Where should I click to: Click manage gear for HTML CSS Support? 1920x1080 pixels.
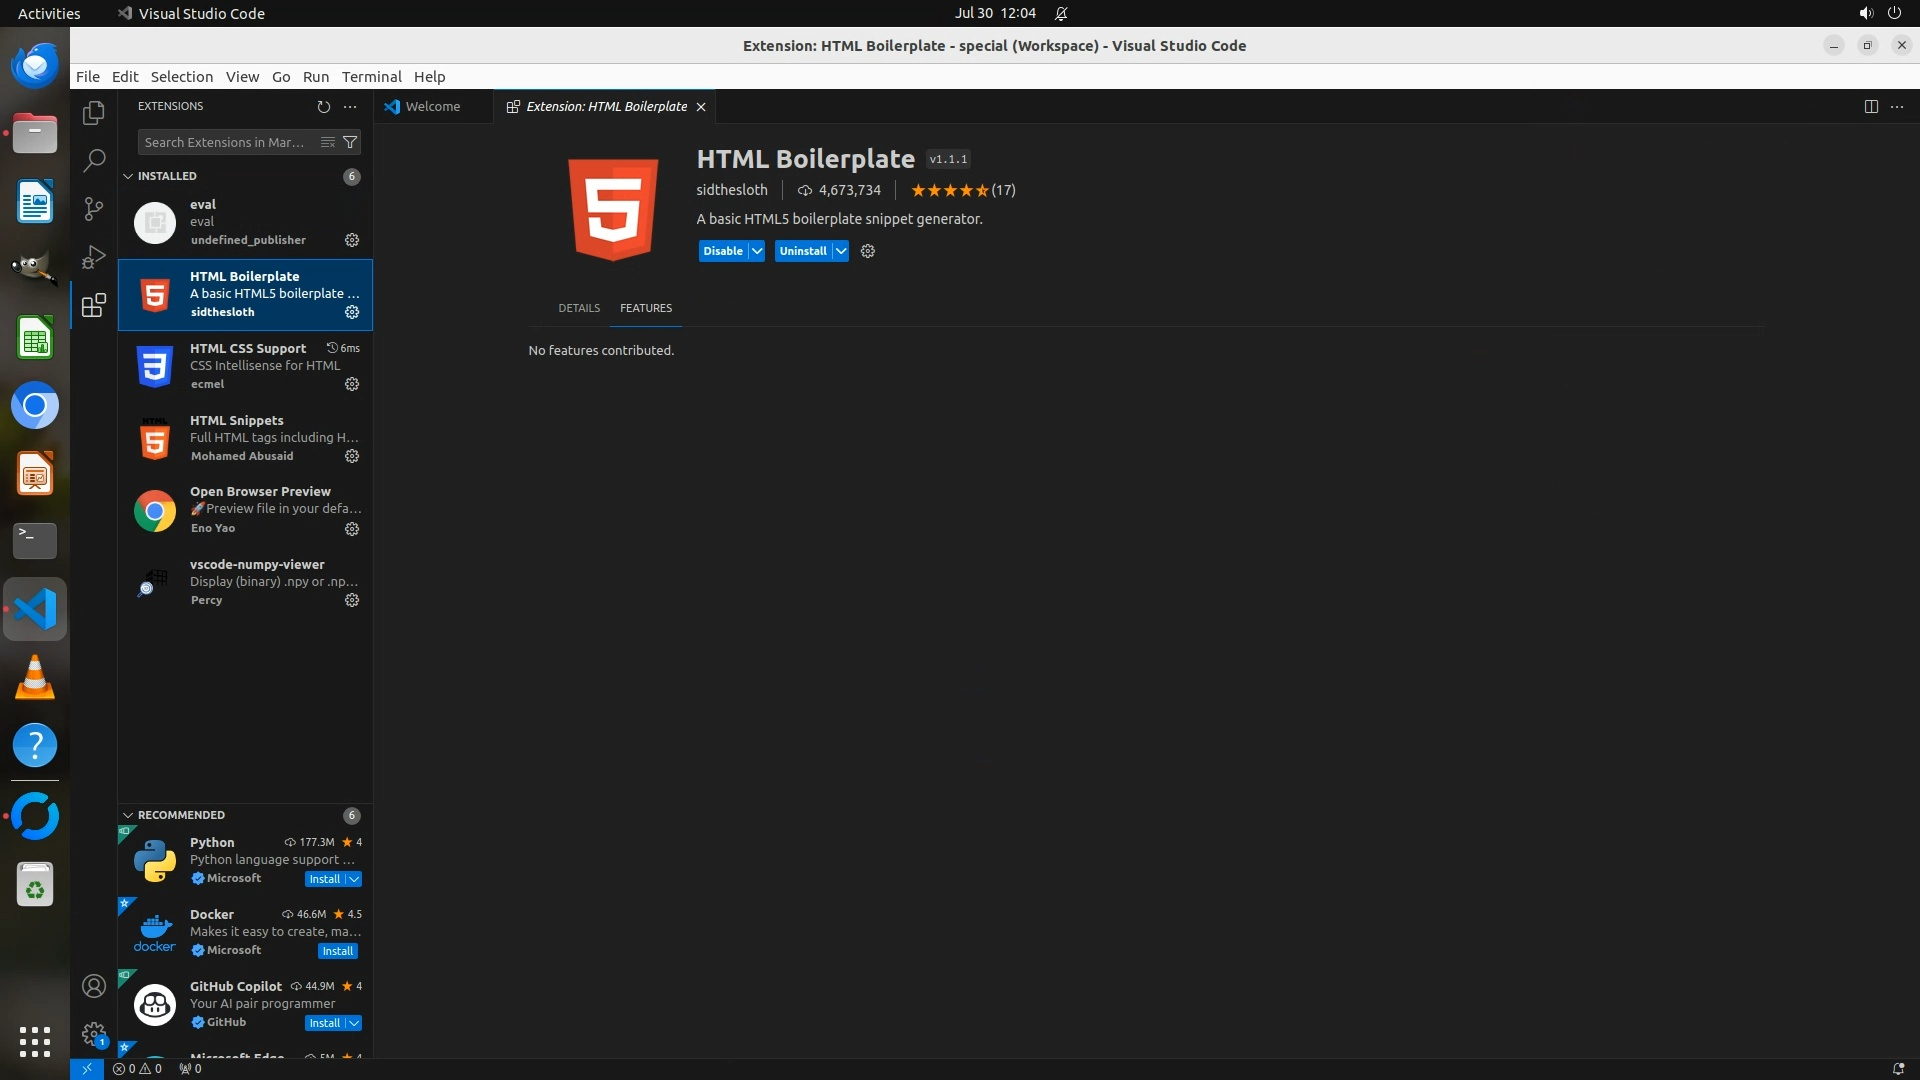tap(352, 384)
